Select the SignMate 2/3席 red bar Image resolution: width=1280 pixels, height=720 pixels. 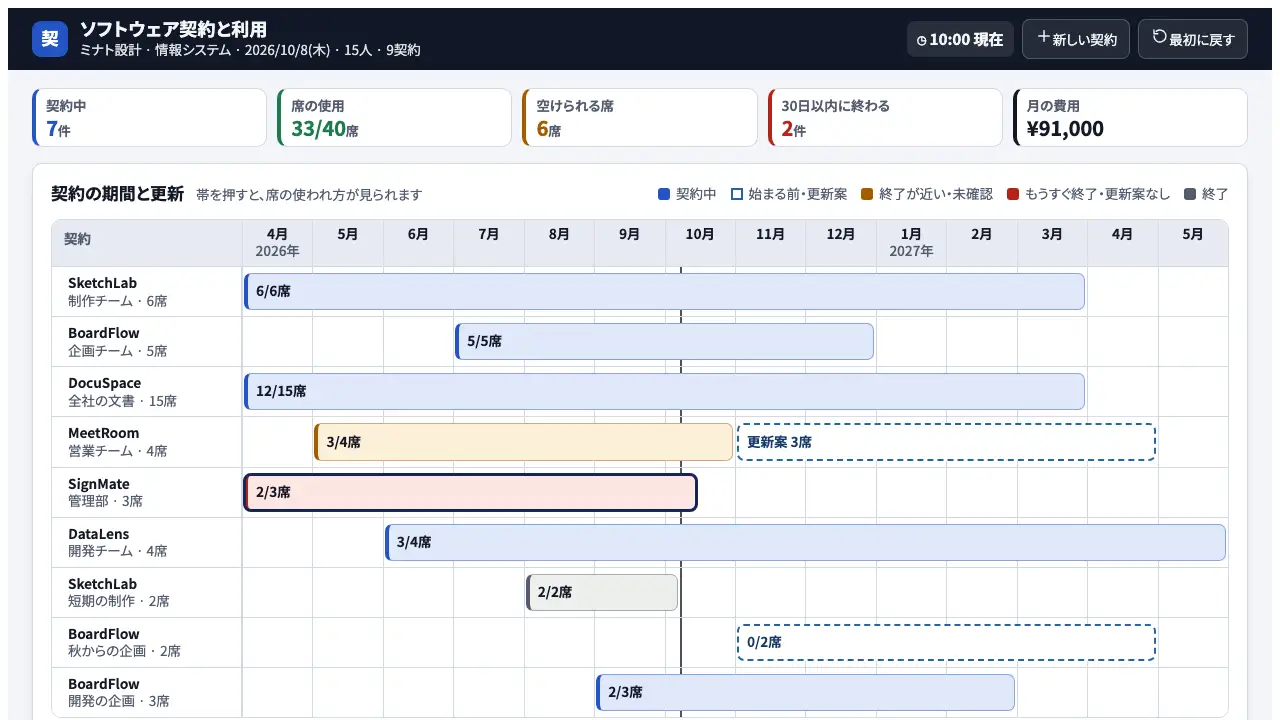[x=470, y=492]
